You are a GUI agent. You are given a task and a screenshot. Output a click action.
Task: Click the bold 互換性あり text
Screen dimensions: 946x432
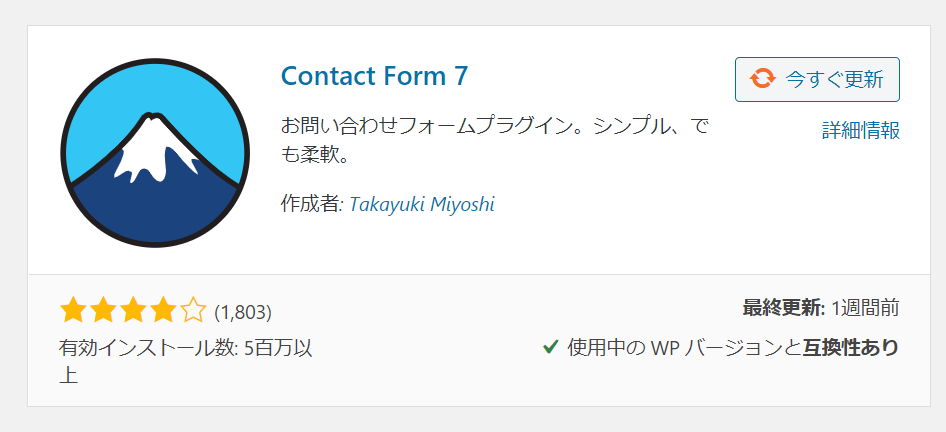851,348
